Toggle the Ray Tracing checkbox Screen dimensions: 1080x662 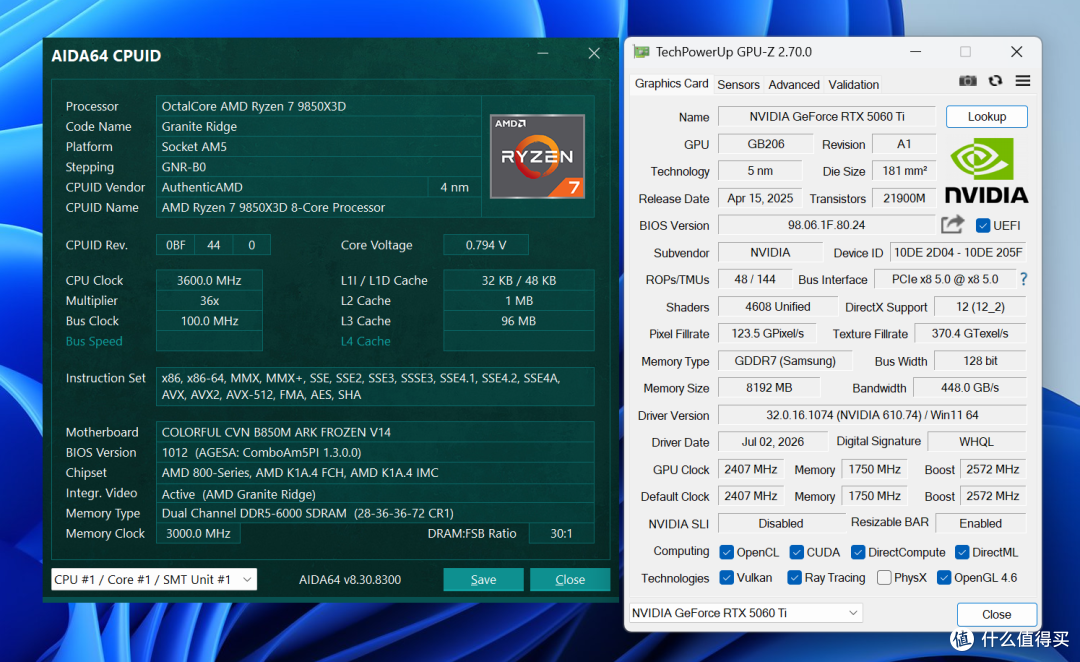coord(794,577)
